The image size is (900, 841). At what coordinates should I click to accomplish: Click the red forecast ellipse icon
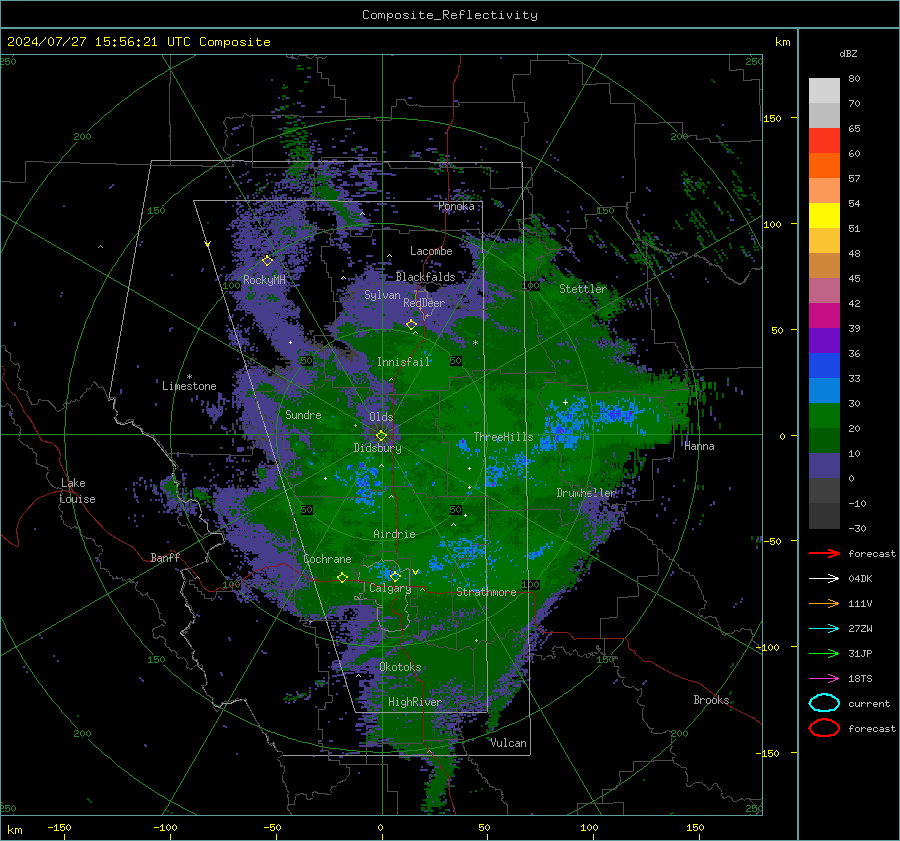coord(824,728)
